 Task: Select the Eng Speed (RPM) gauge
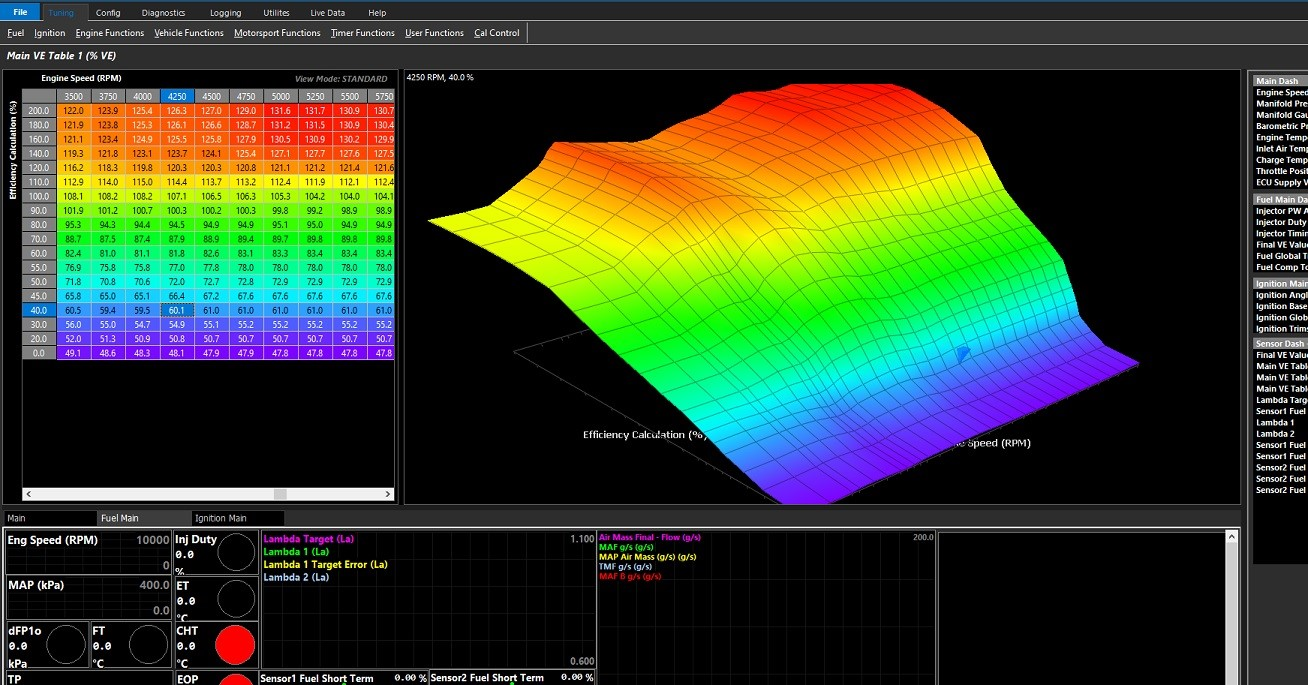88,552
